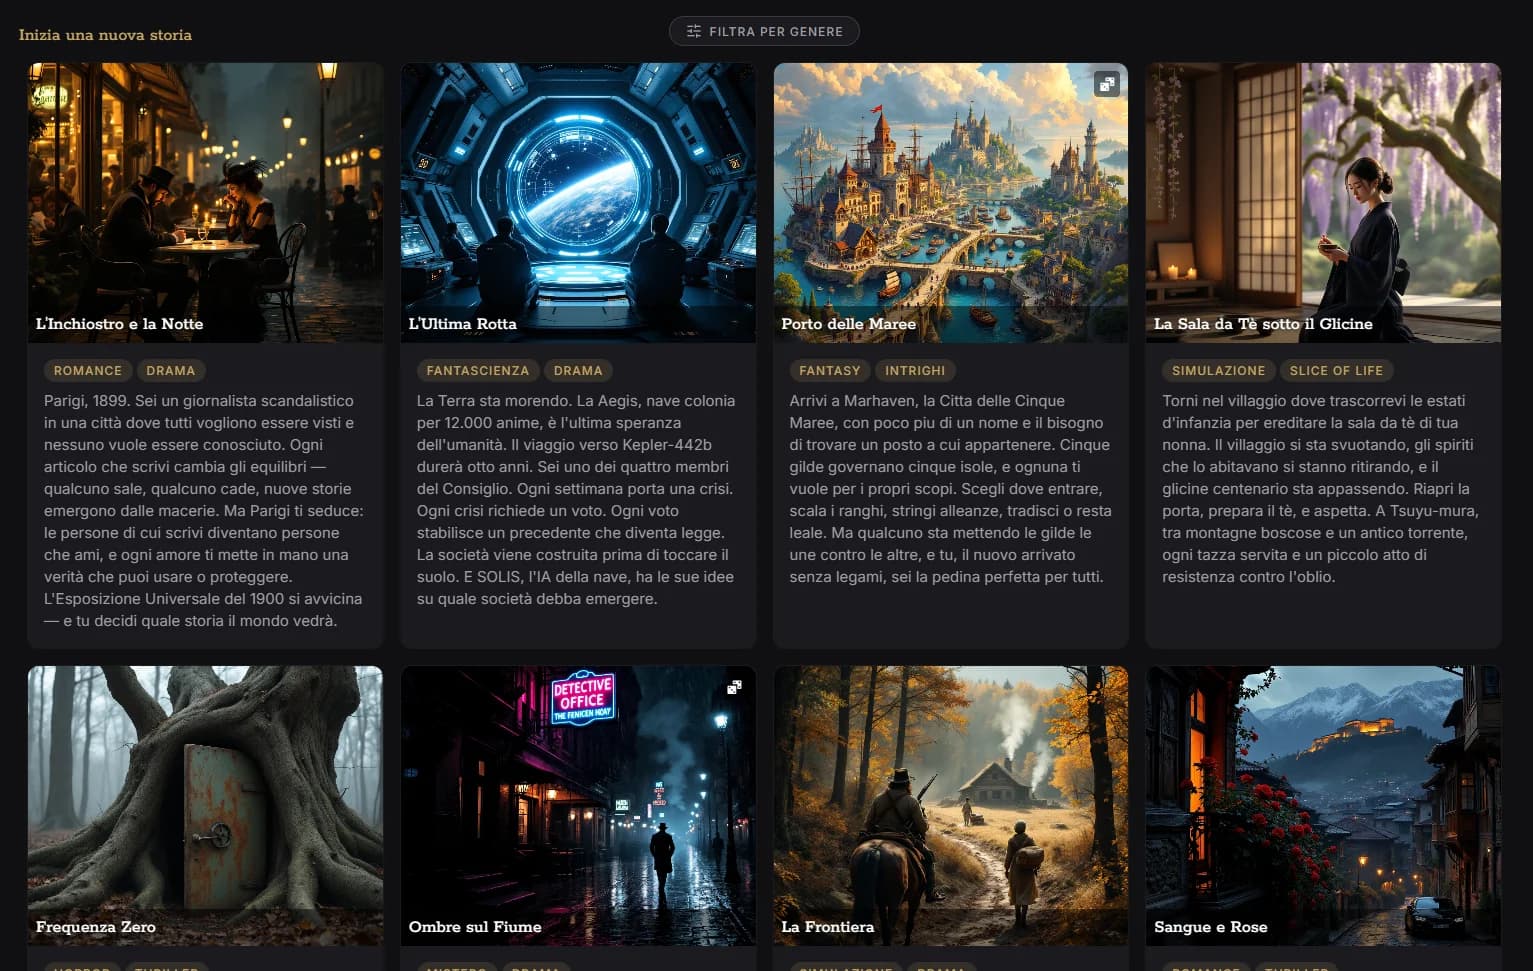Viewport: 1533px width, 971px height.
Task: Select DRAMA tag under L'Inchiostro e la Notte
Action: coord(171,370)
